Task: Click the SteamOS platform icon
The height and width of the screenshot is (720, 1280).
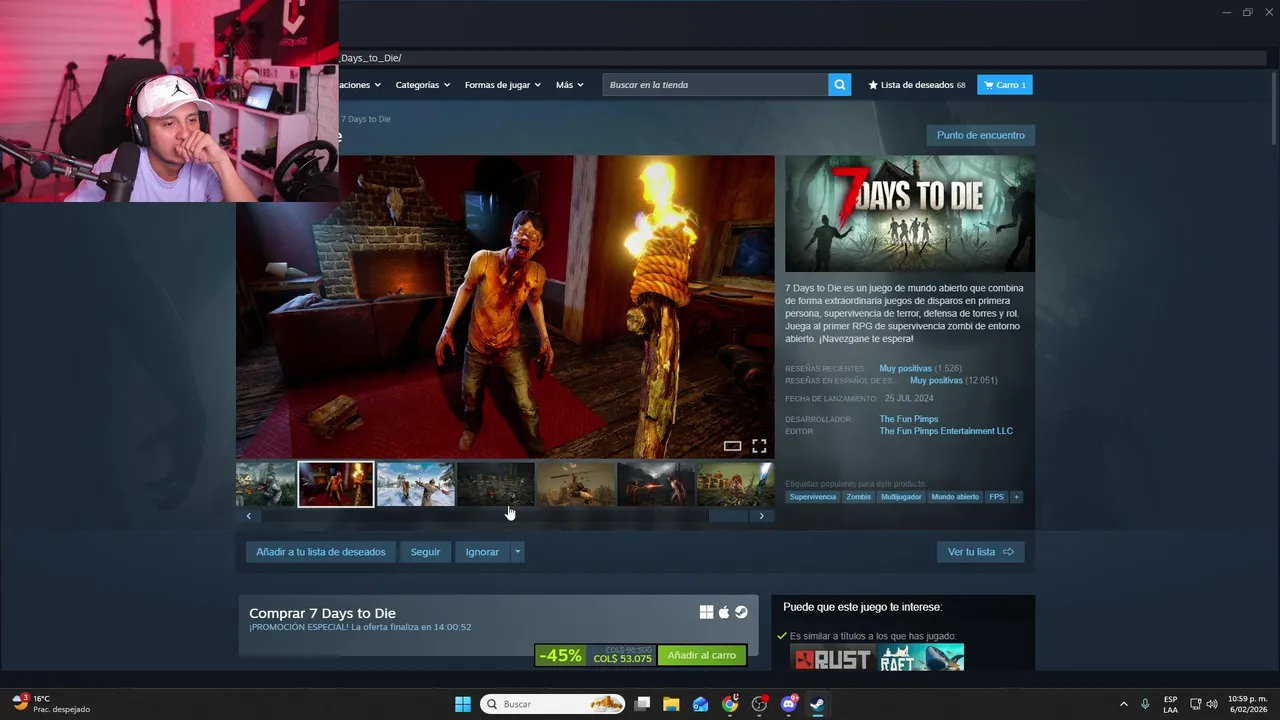Action: pos(741,612)
